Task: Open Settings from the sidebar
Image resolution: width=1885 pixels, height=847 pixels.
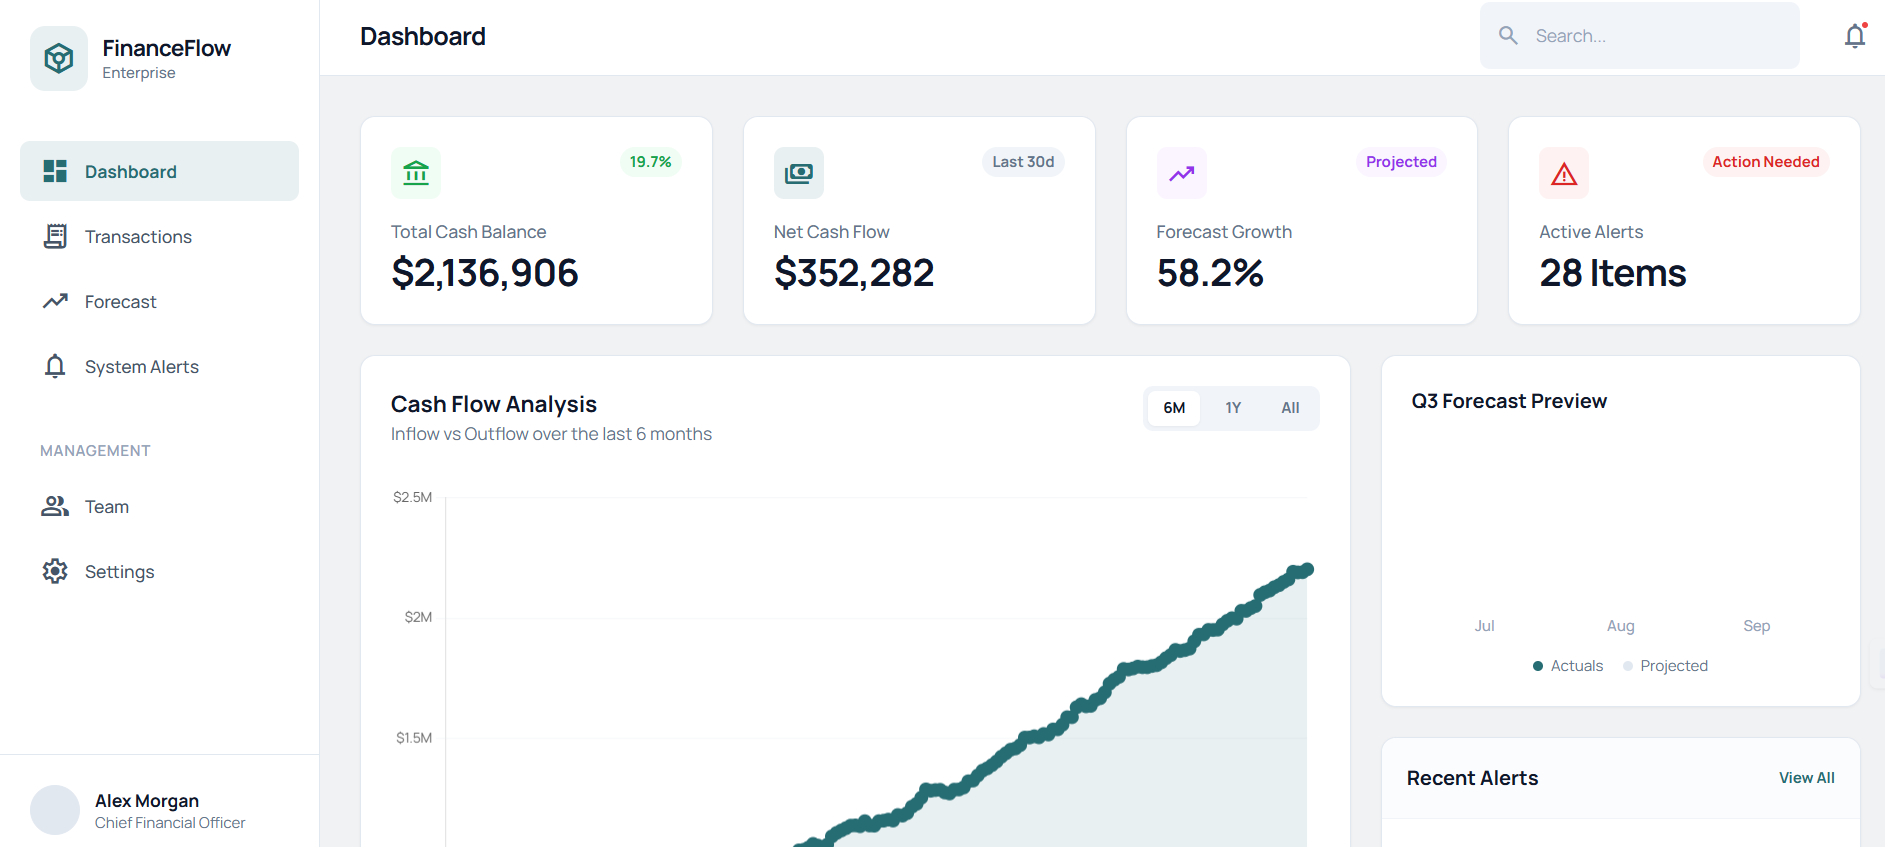Action: point(159,571)
